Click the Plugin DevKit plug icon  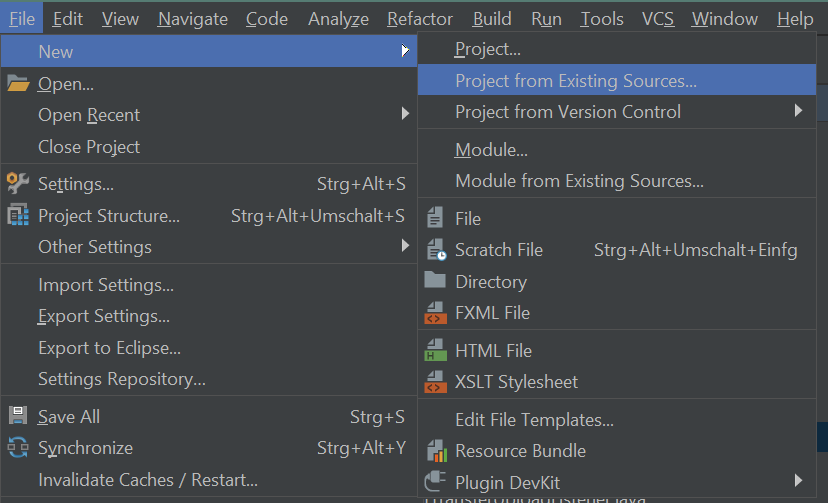435,481
